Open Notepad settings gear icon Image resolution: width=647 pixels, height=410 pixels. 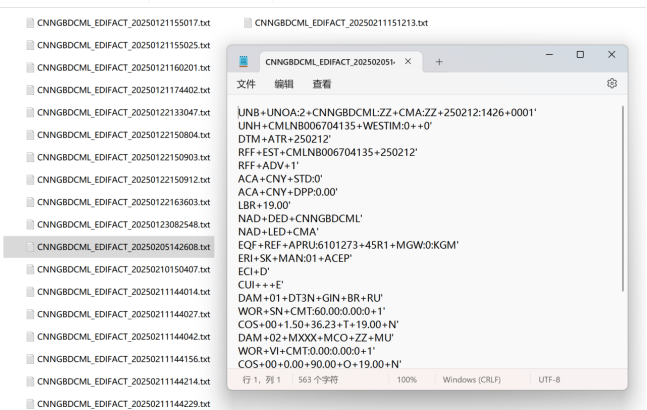(x=611, y=85)
